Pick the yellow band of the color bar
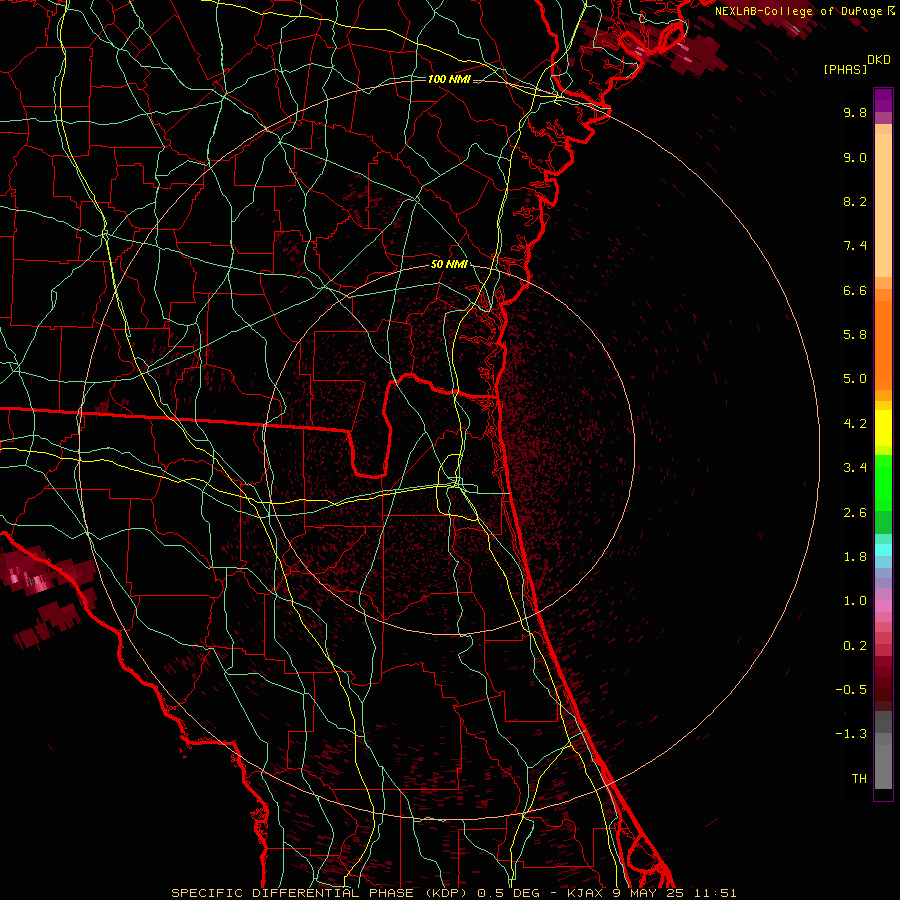 883,428
